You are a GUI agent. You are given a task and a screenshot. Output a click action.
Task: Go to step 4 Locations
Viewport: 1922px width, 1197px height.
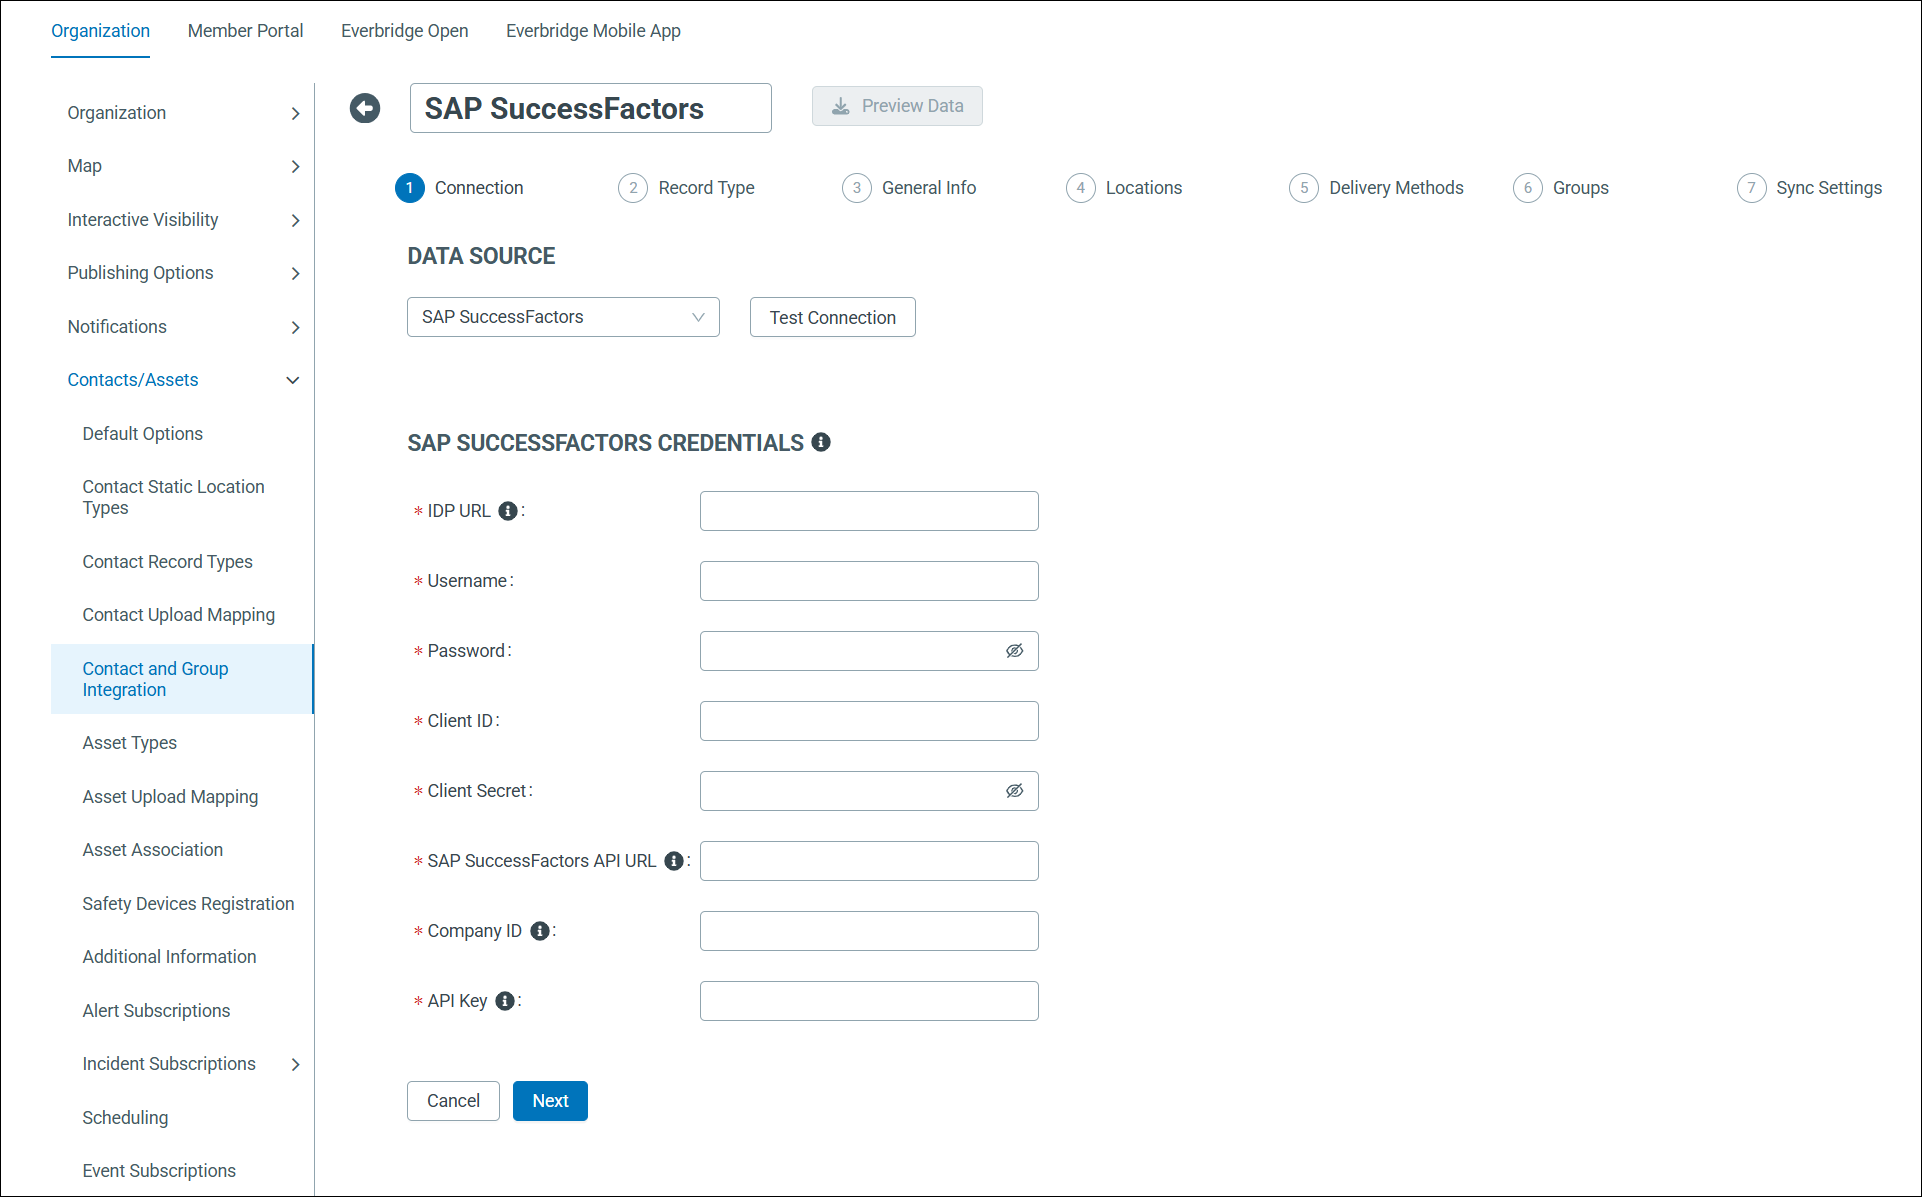(x=1124, y=188)
